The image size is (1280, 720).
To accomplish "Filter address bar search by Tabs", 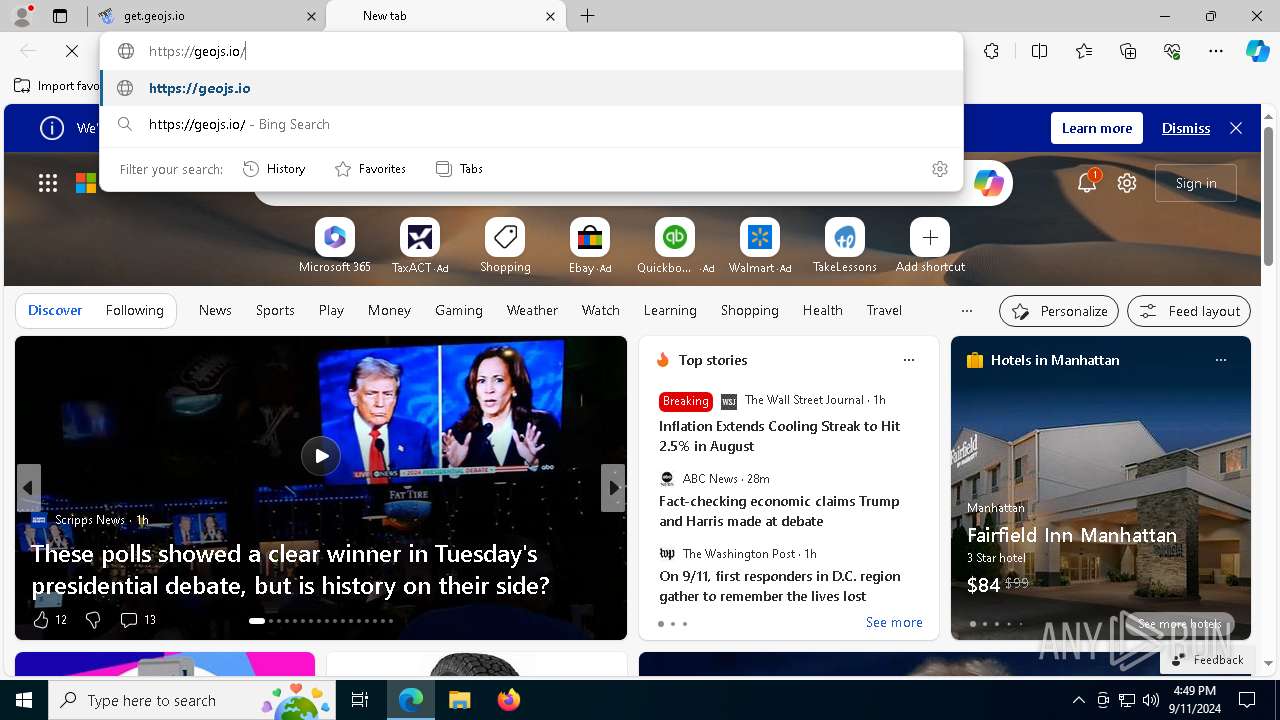I will tap(460, 169).
